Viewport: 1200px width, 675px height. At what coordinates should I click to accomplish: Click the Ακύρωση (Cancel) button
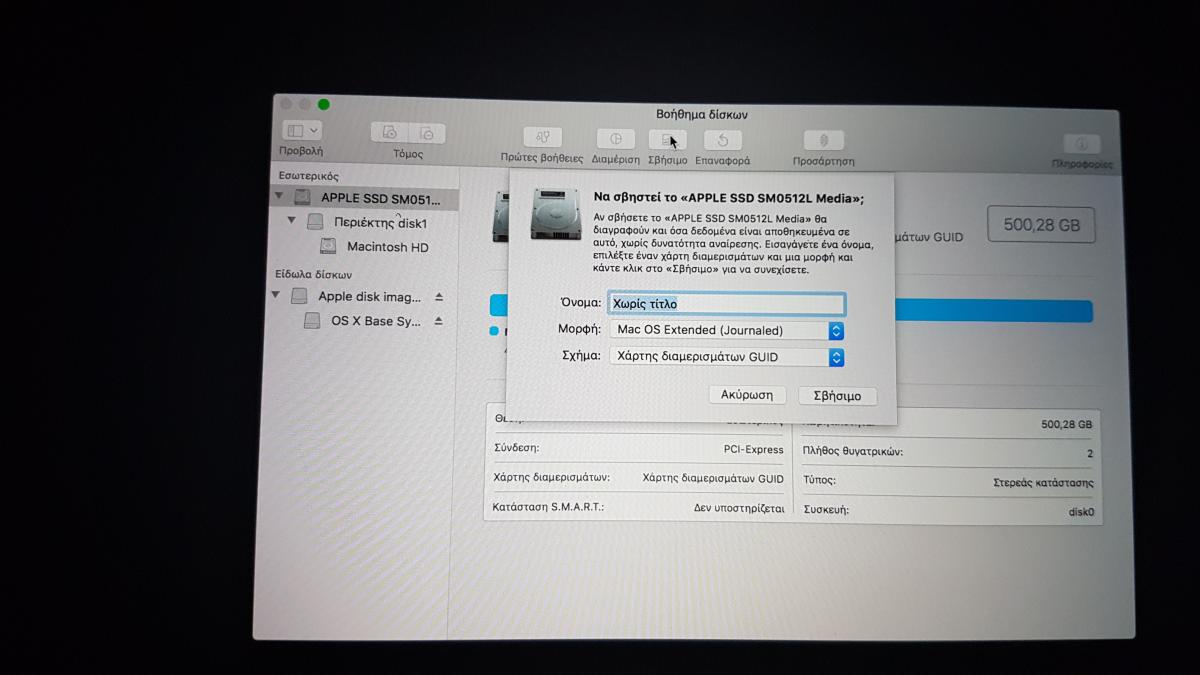(x=747, y=395)
